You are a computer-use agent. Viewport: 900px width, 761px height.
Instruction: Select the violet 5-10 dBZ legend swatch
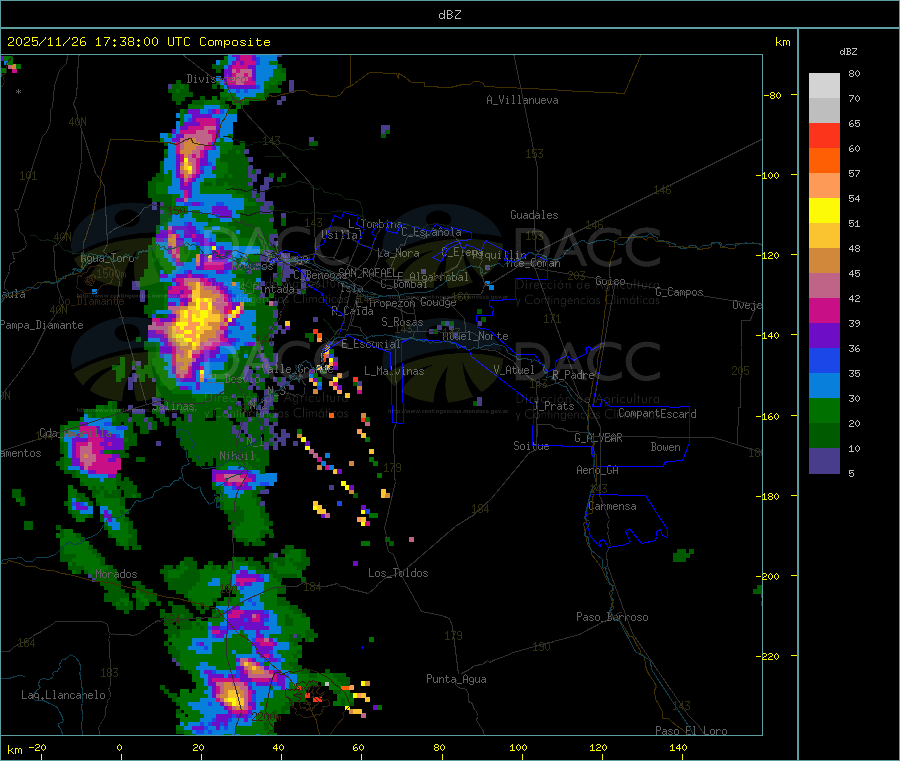pyautogui.click(x=824, y=461)
